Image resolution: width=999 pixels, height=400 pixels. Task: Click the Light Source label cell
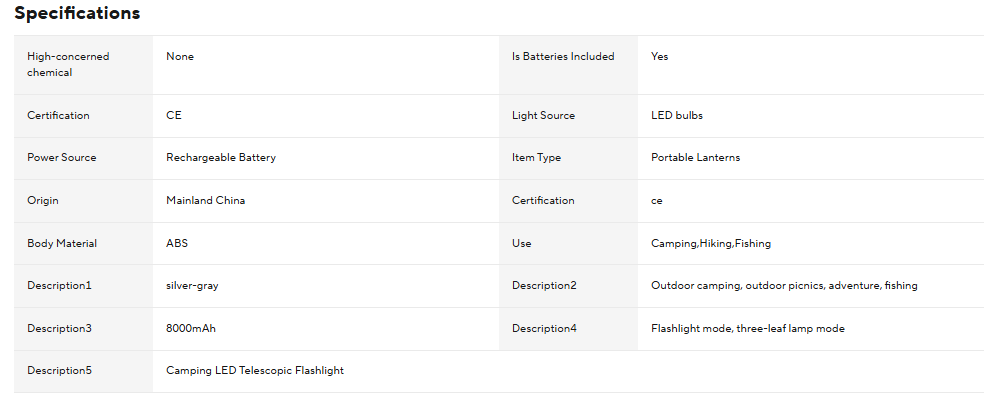(543, 116)
